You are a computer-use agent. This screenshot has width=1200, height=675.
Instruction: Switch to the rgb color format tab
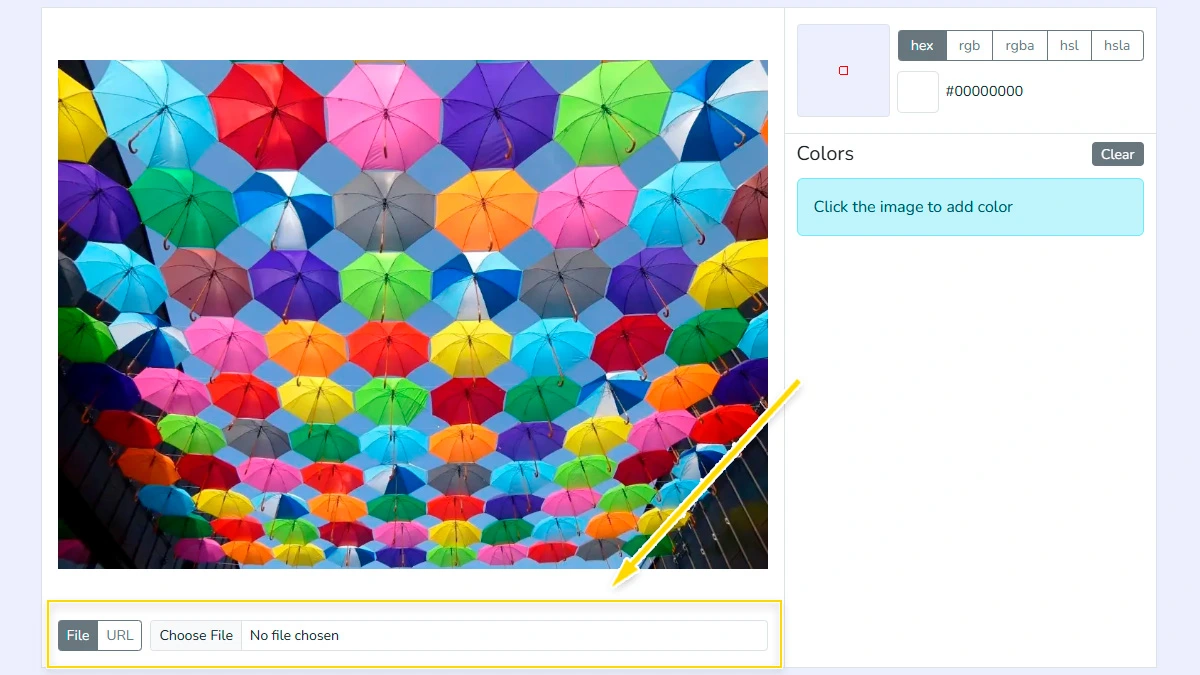pyautogui.click(x=968, y=45)
